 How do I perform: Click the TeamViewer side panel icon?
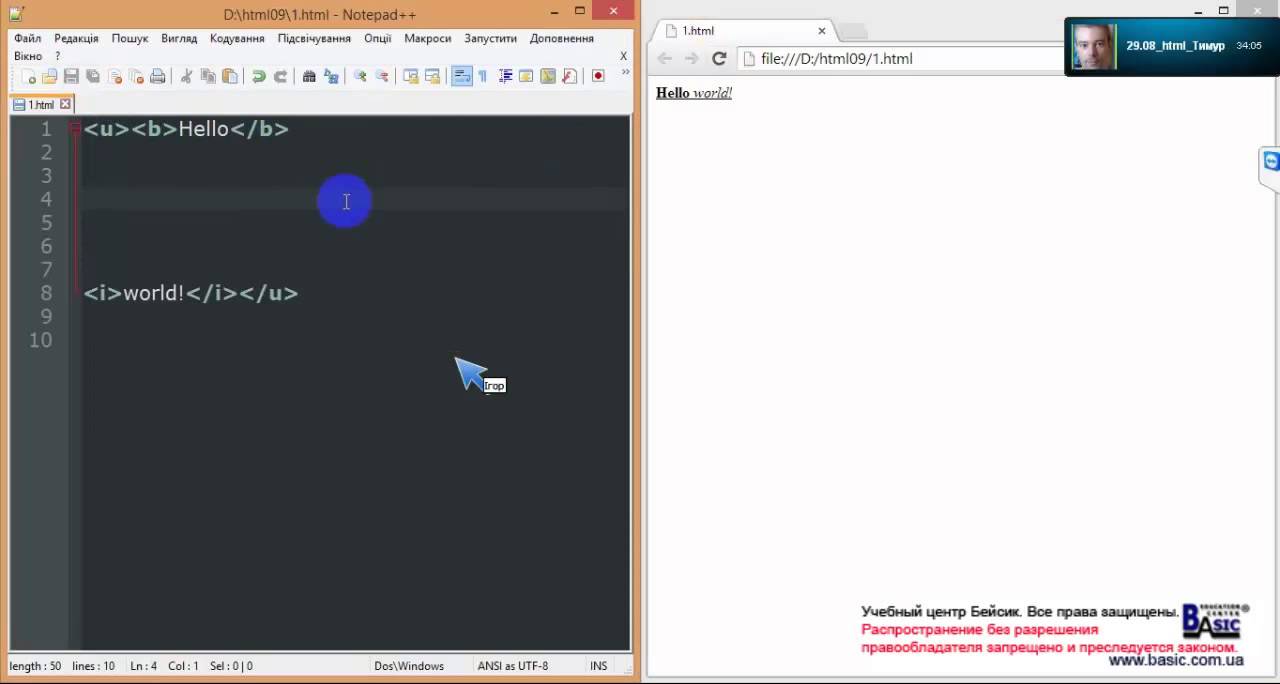(x=1270, y=161)
